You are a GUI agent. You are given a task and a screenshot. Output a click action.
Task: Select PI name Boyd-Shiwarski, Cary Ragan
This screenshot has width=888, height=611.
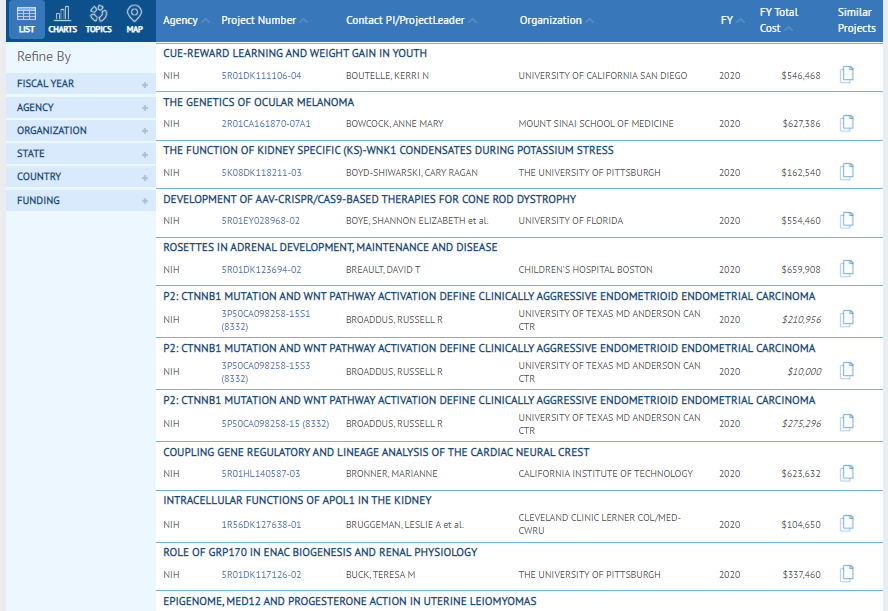412,173
